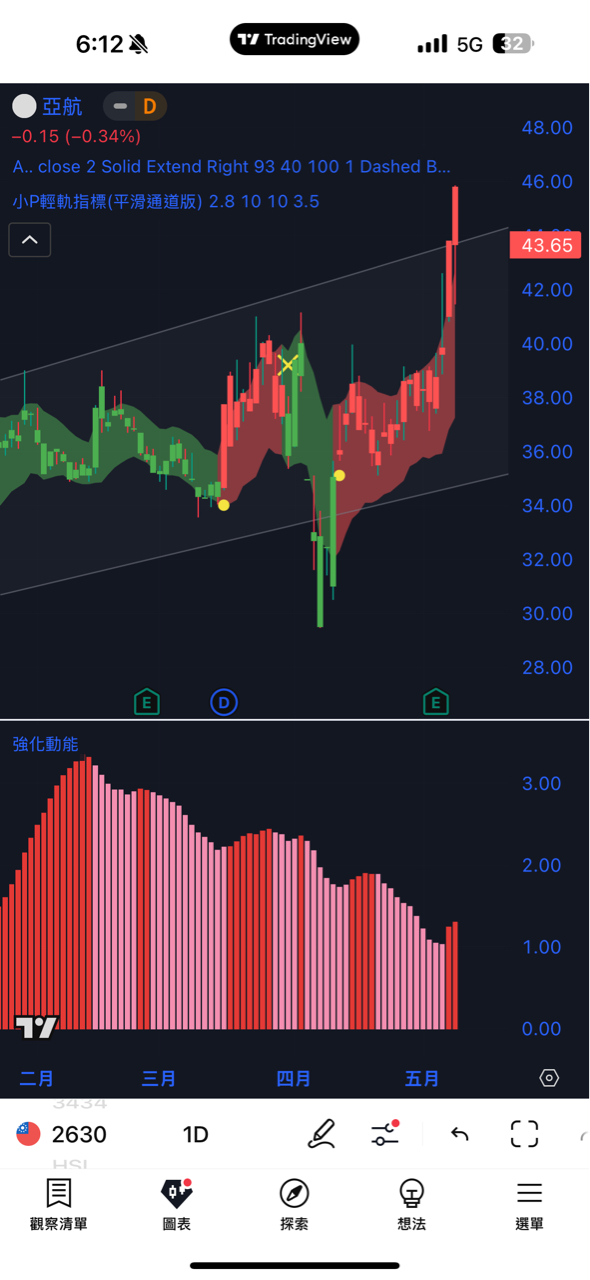Screen dimensions: 590x1280
Task: Tap the May earnings E marker
Action: (435, 703)
